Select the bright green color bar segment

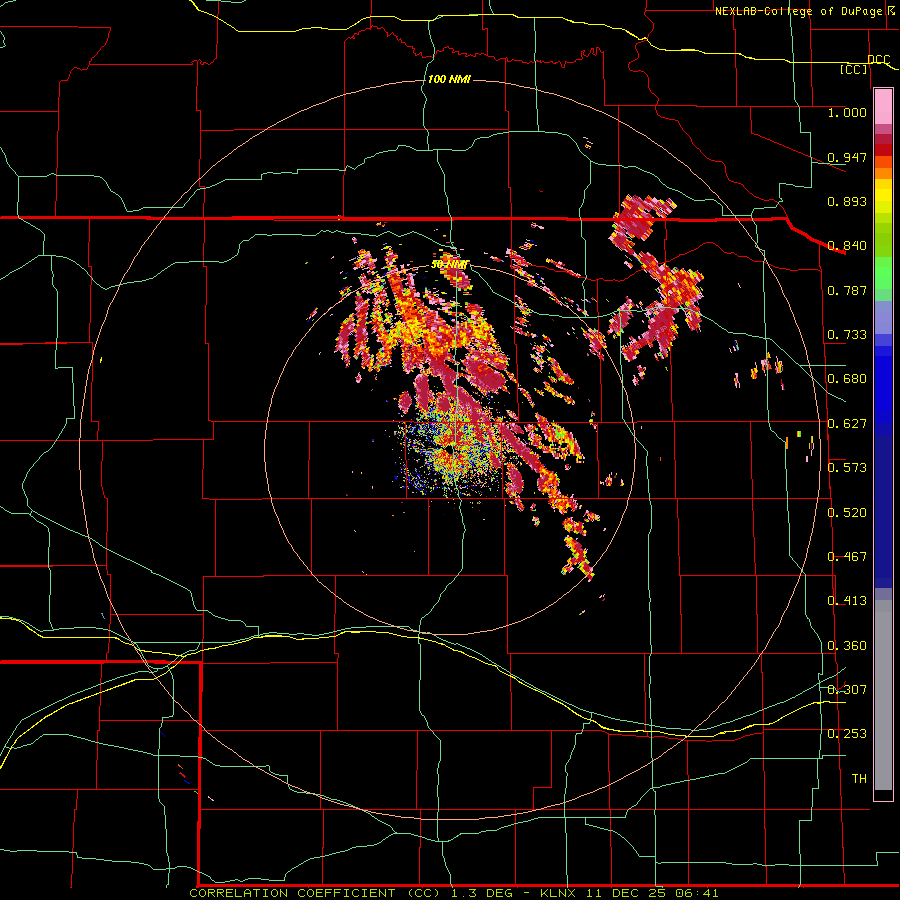[x=883, y=273]
